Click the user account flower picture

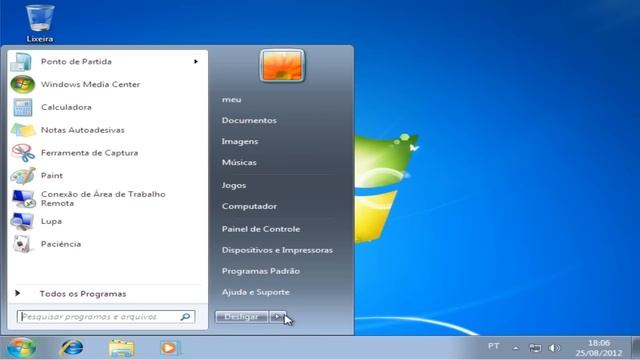tap(282, 66)
